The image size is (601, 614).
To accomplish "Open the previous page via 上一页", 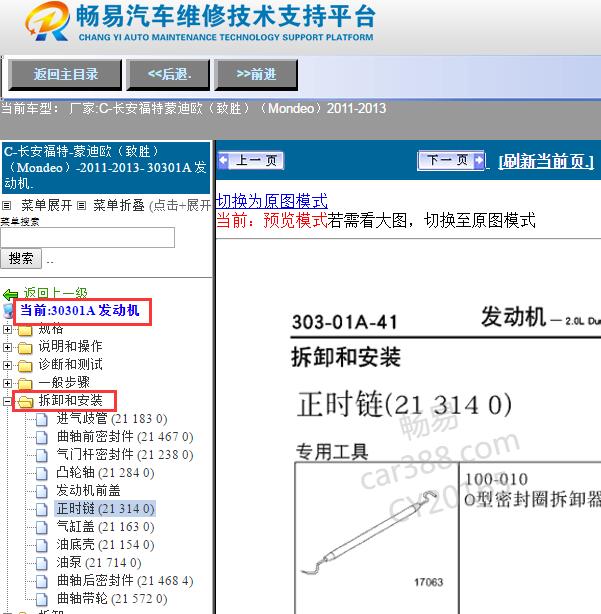I will [251, 161].
